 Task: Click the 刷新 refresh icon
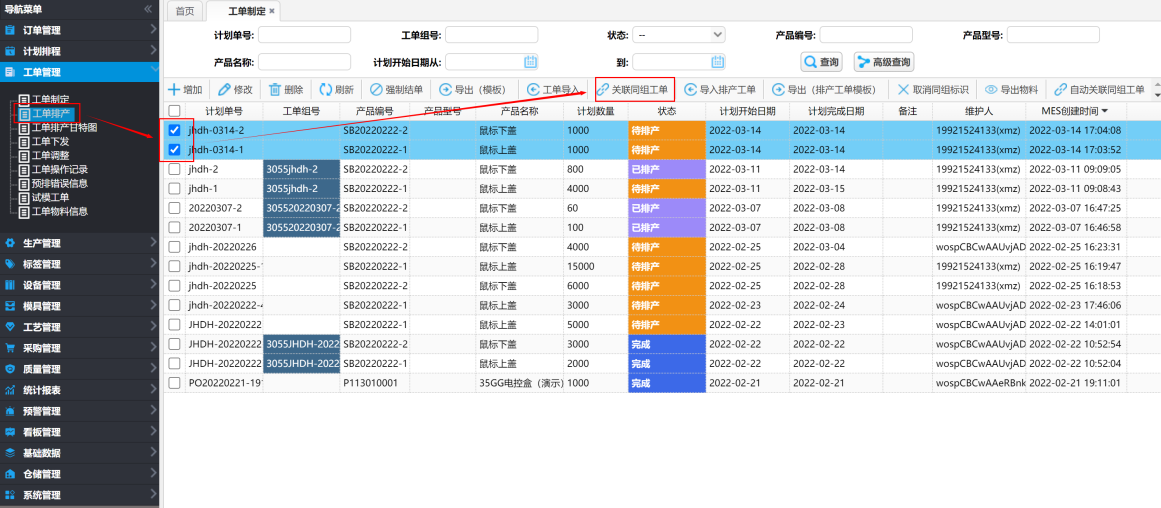[x=326, y=90]
